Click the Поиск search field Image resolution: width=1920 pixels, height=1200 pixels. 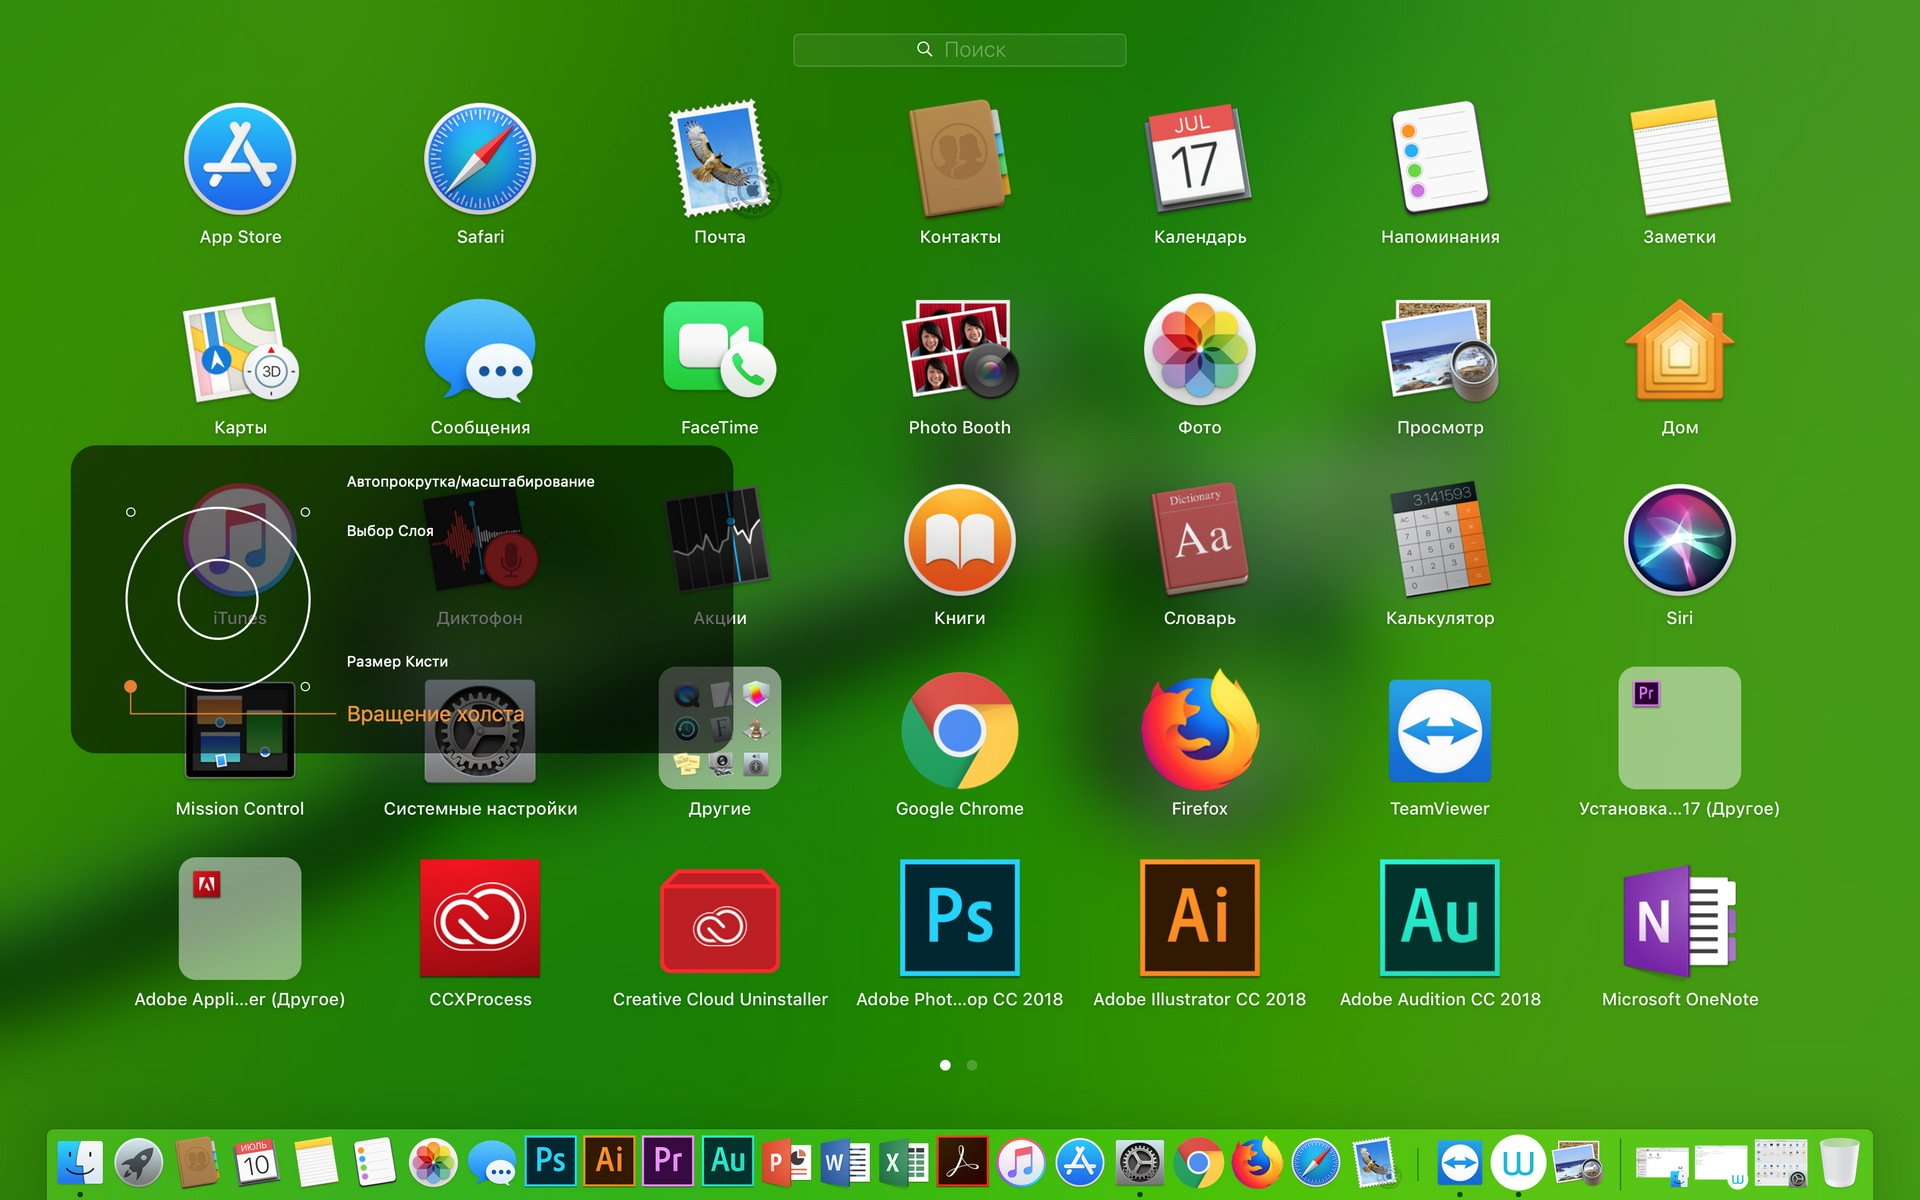[x=960, y=50]
